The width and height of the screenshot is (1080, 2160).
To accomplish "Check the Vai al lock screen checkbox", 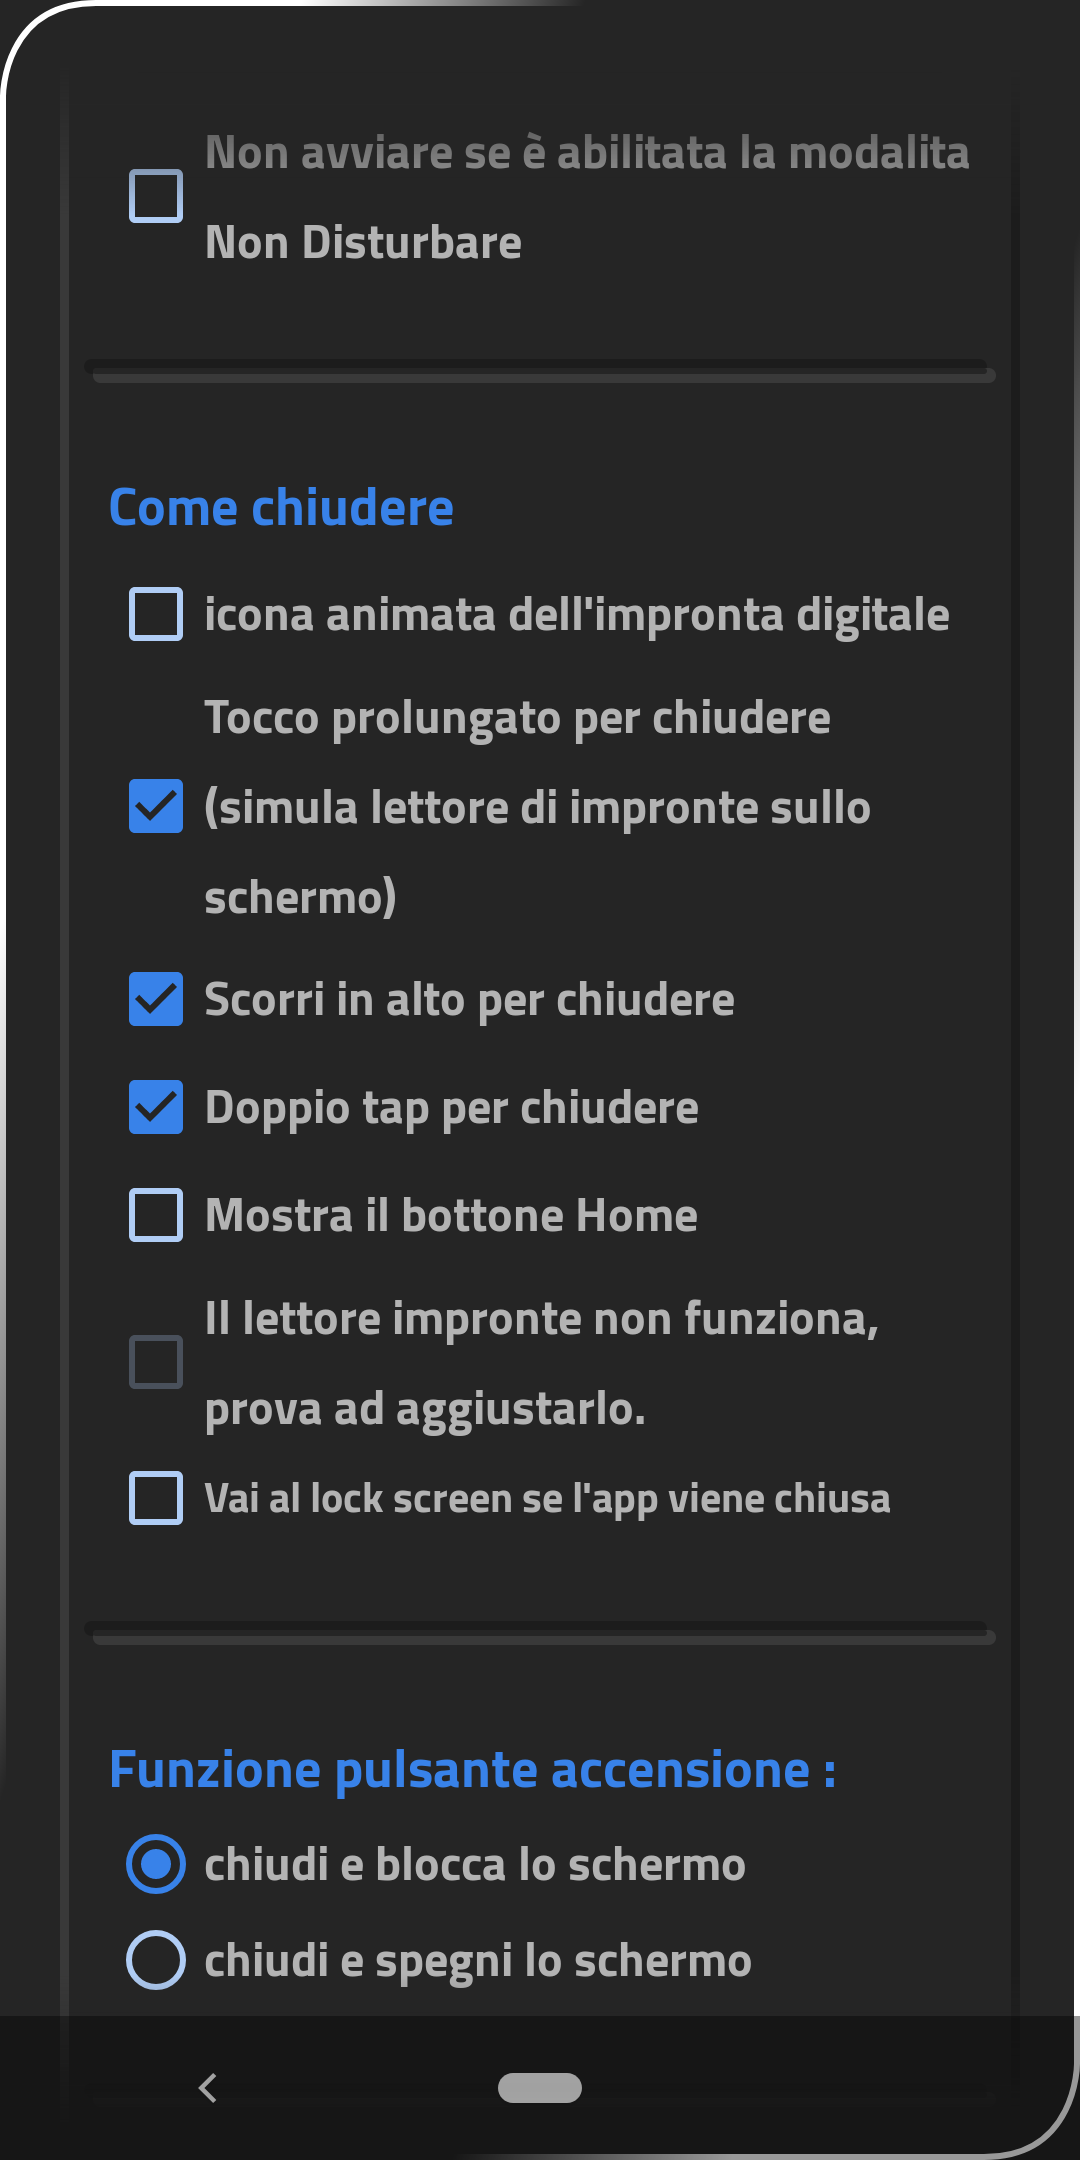I will (x=156, y=1498).
